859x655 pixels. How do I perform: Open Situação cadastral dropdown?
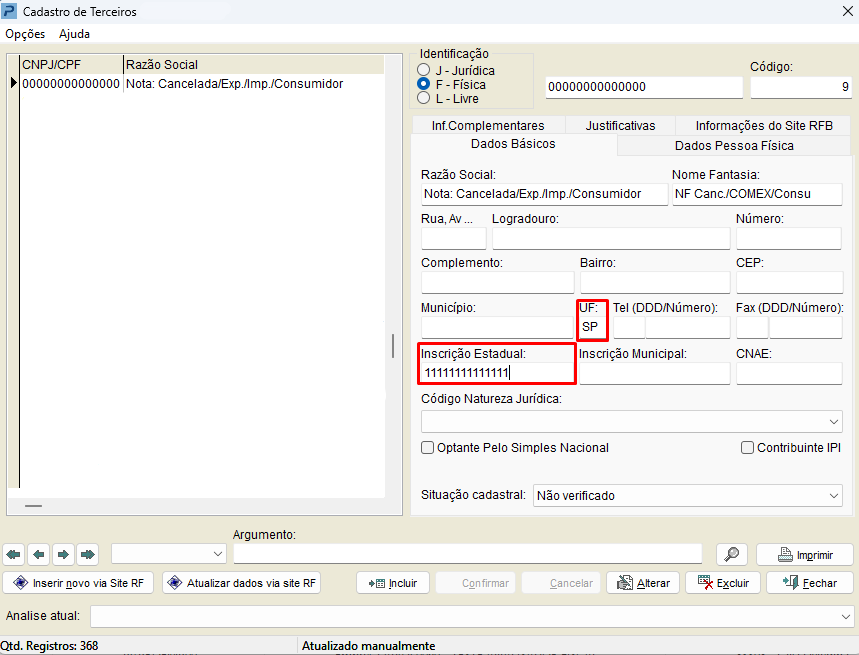pos(834,496)
